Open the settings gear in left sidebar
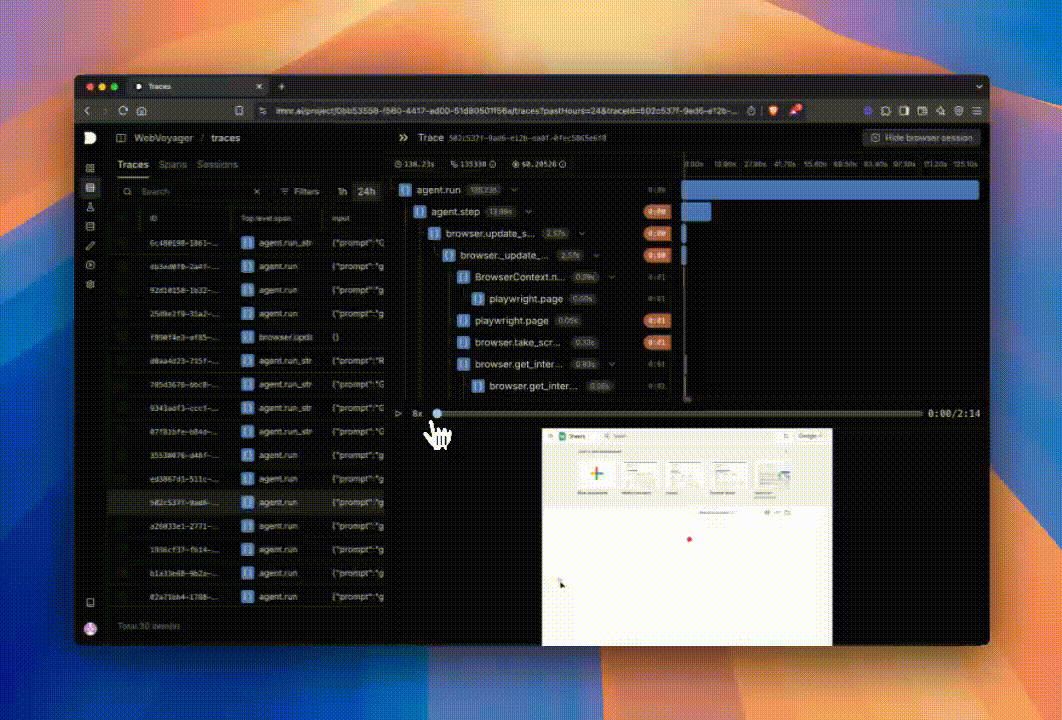1062x720 pixels. [90, 284]
